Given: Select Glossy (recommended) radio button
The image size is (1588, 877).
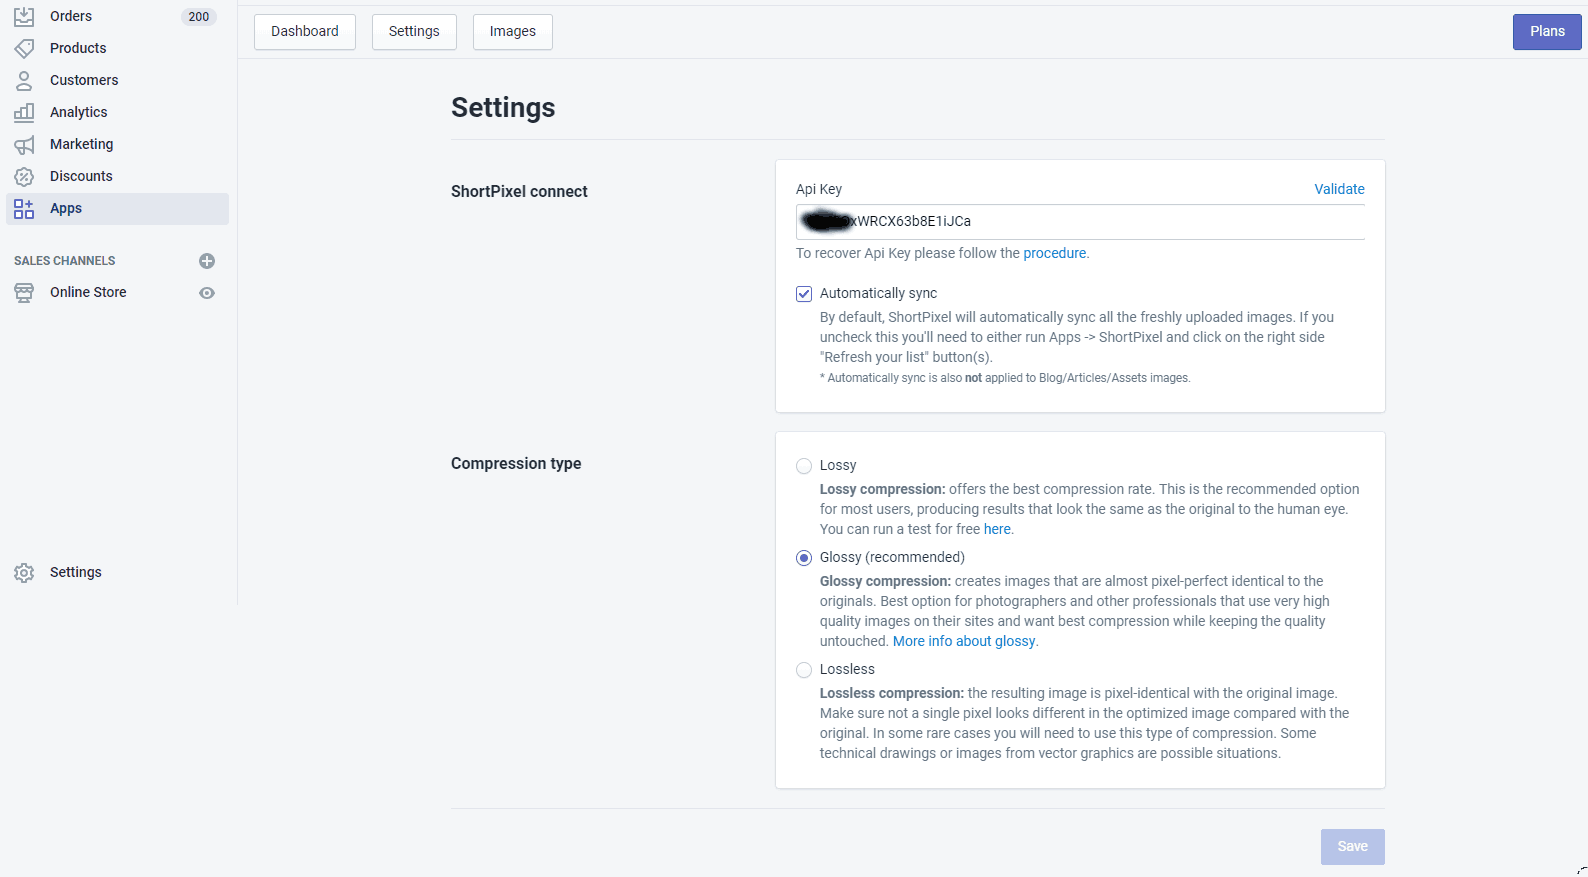Looking at the screenshot, I should click(804, 557).
